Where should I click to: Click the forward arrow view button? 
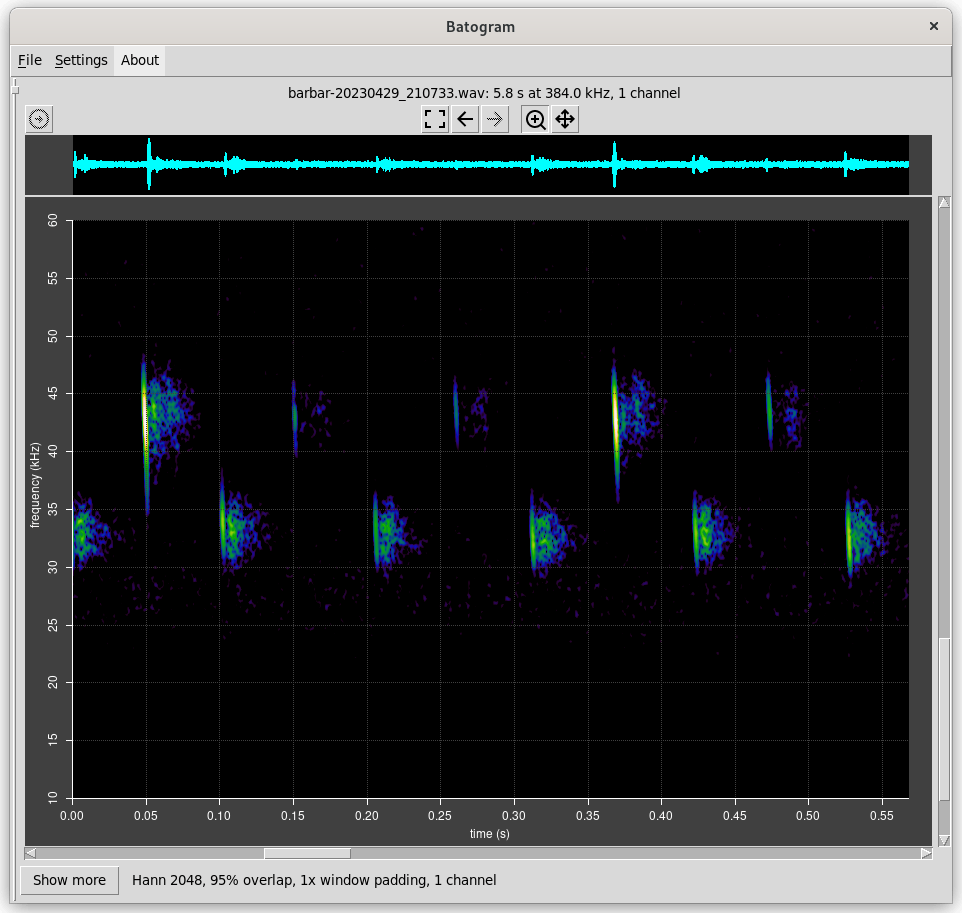(495, 120)
